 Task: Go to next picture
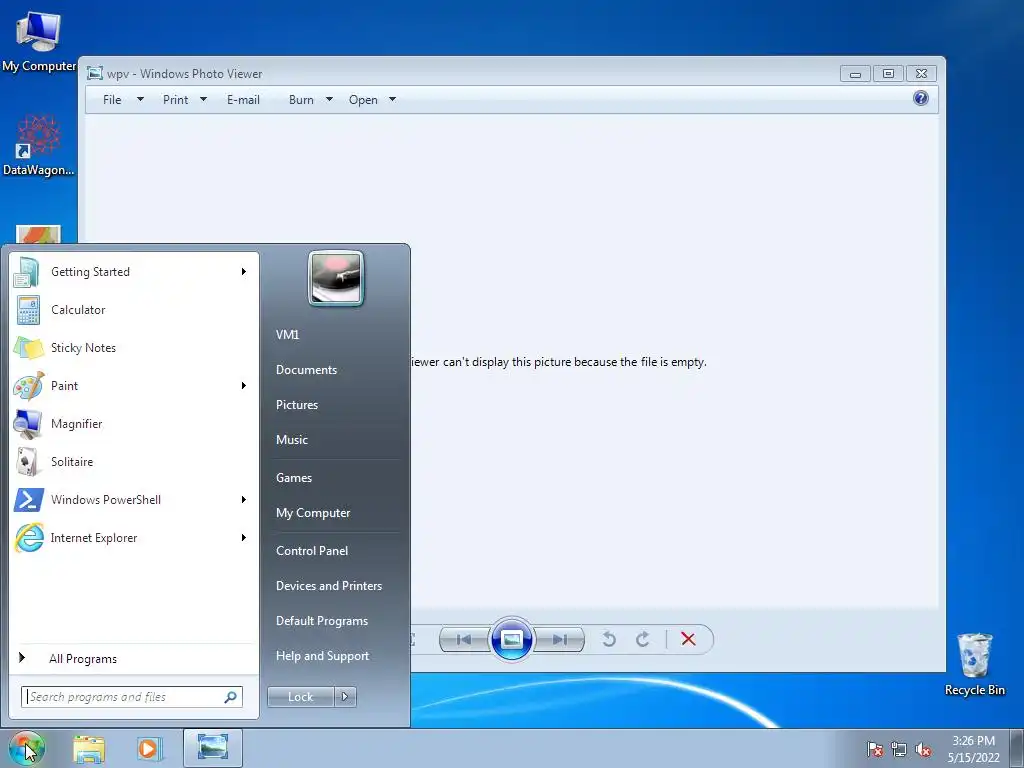[x=560, y=639]
